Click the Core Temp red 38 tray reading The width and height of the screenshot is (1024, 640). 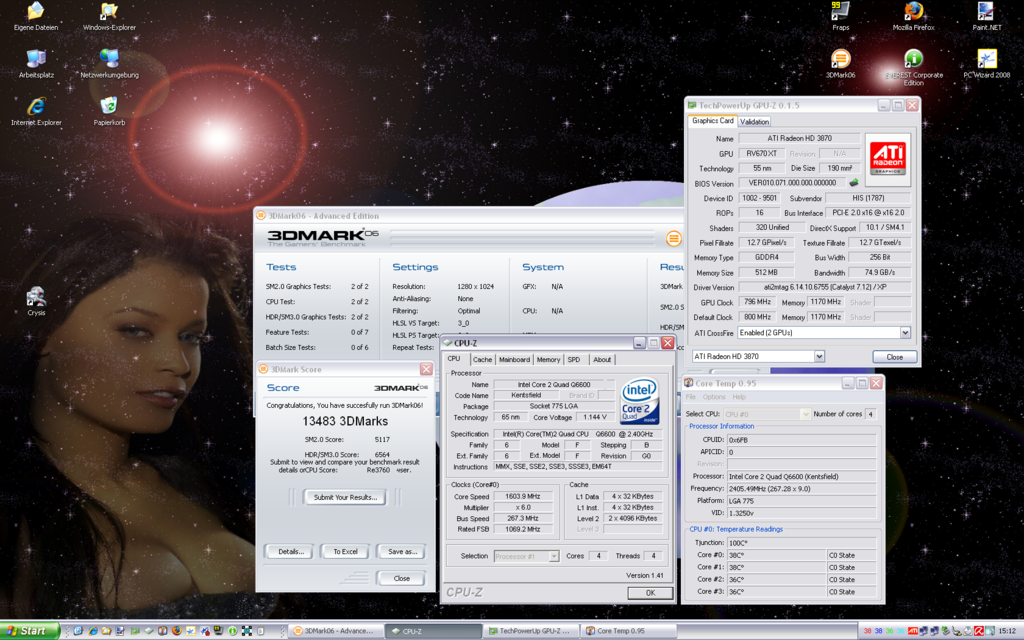867,631
